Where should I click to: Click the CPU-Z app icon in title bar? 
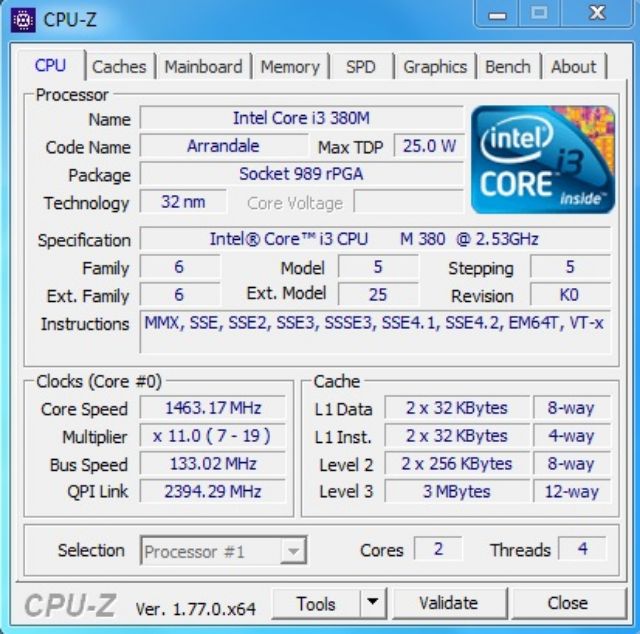coord(23,19)
